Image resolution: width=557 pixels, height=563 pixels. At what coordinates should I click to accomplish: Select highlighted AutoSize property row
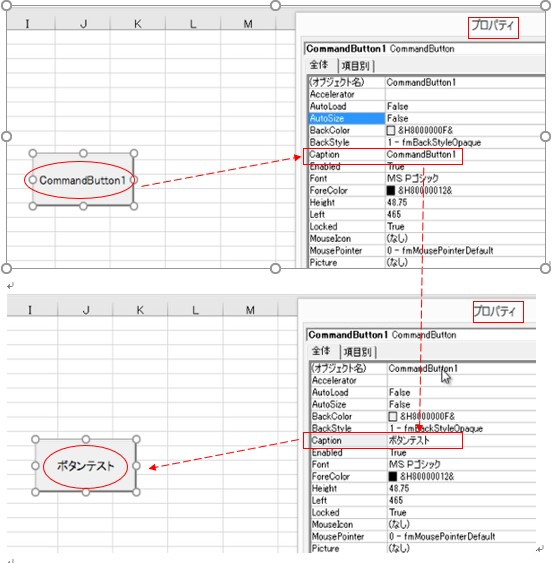[427, 118]
